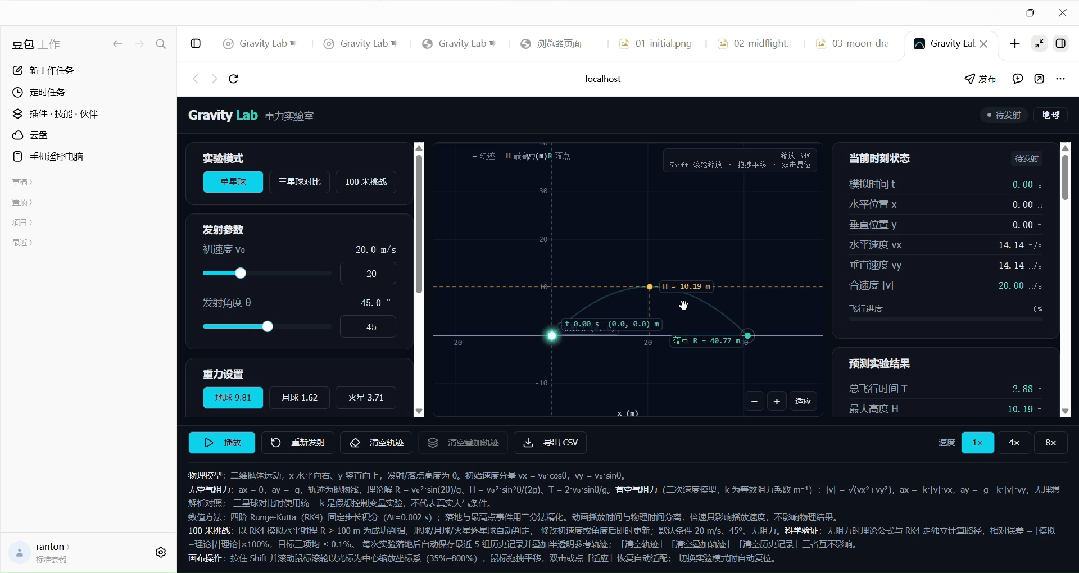Open settings gear next to ranlon
The width and height of the screenshot is (1079, 573).
(161, 552)
